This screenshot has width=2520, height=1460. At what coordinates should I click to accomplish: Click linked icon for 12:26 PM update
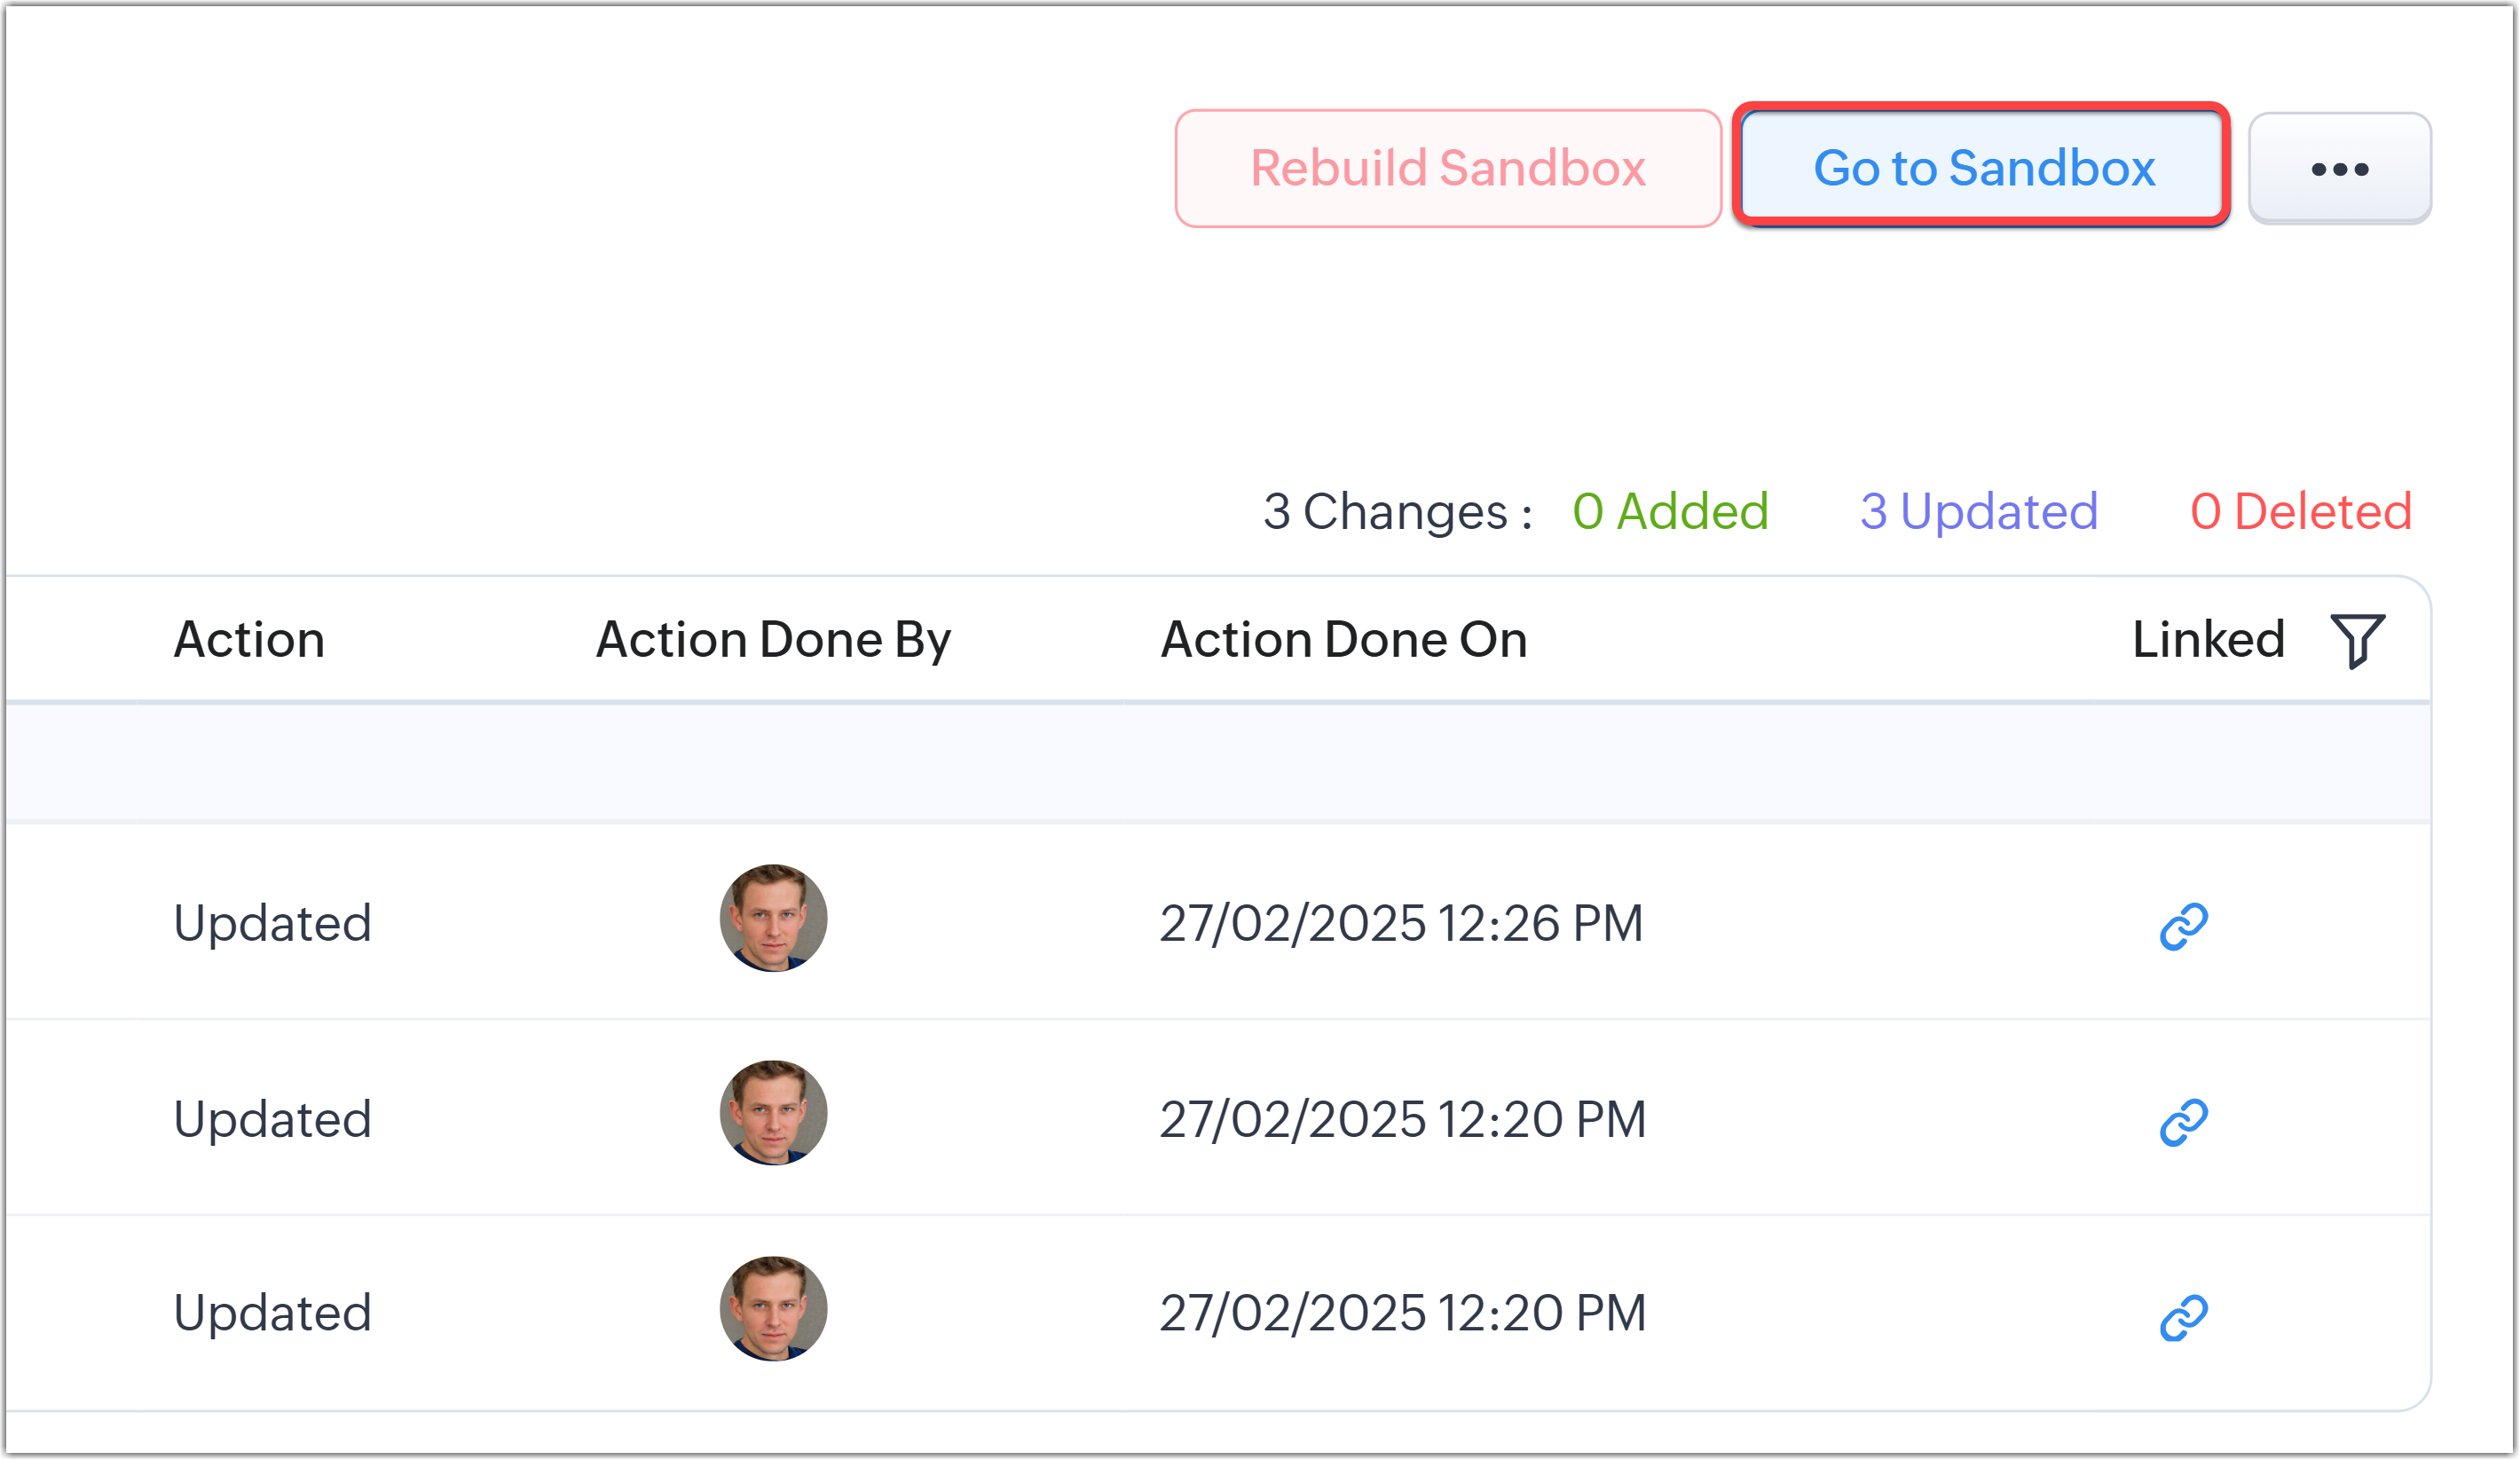pos(2183,926)
